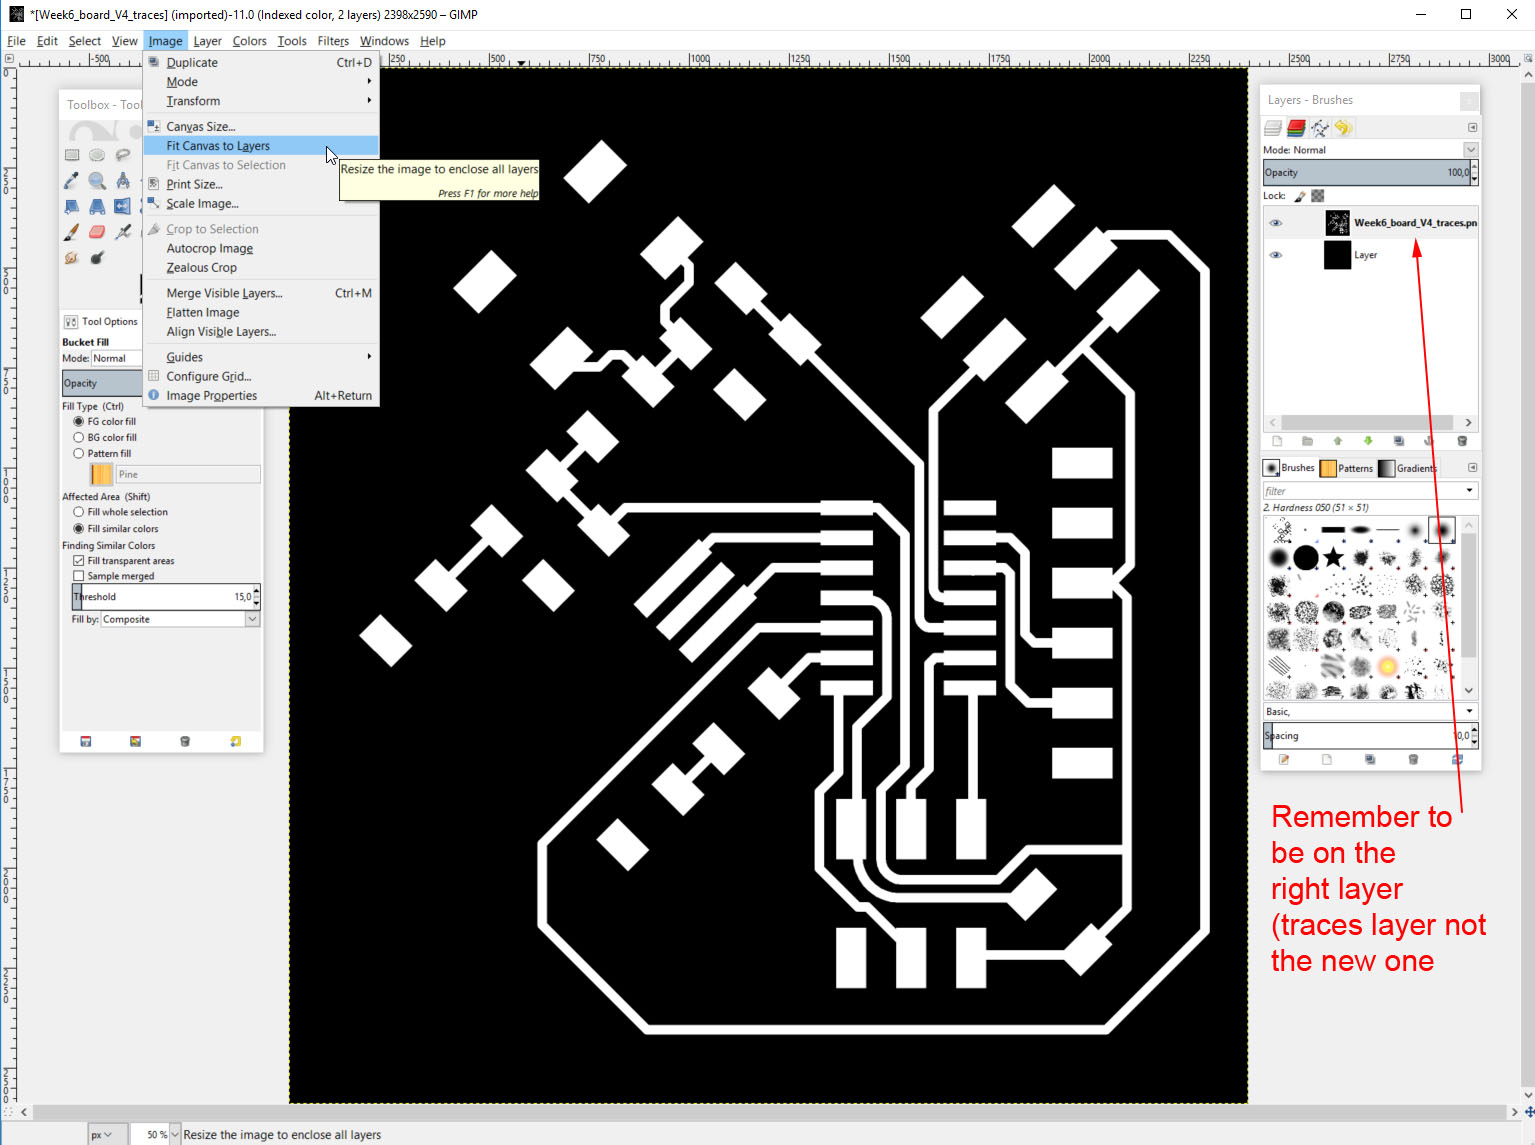1535x1145 pixels.
Task: Reset tool options to defaults icon
Action: coord(235,741)
